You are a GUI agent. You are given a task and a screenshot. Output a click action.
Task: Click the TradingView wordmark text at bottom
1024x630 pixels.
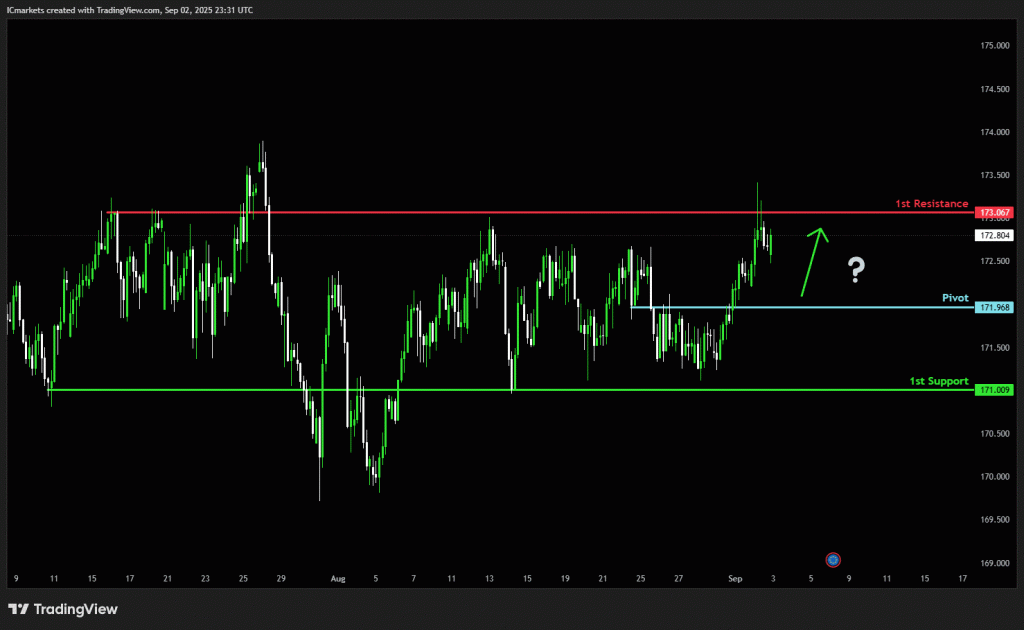(76, 609)
